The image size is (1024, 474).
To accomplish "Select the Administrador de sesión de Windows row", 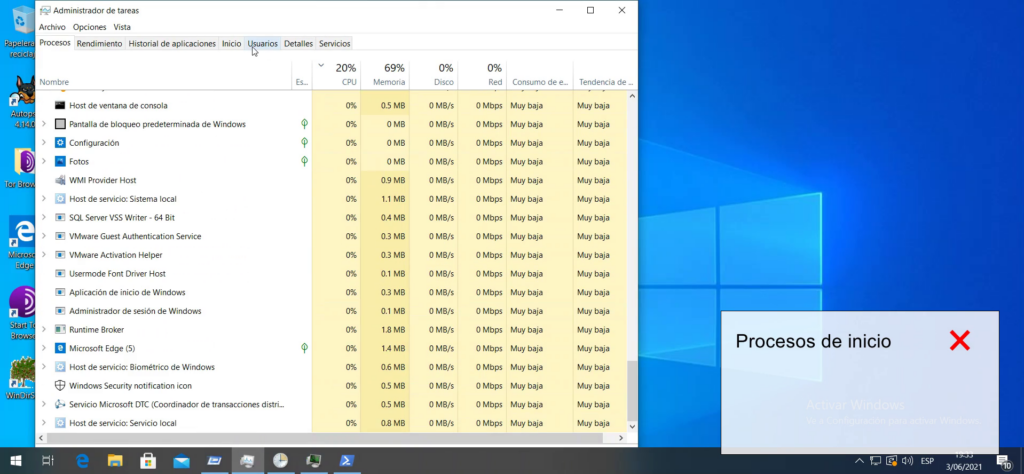I will click(332, 311).
